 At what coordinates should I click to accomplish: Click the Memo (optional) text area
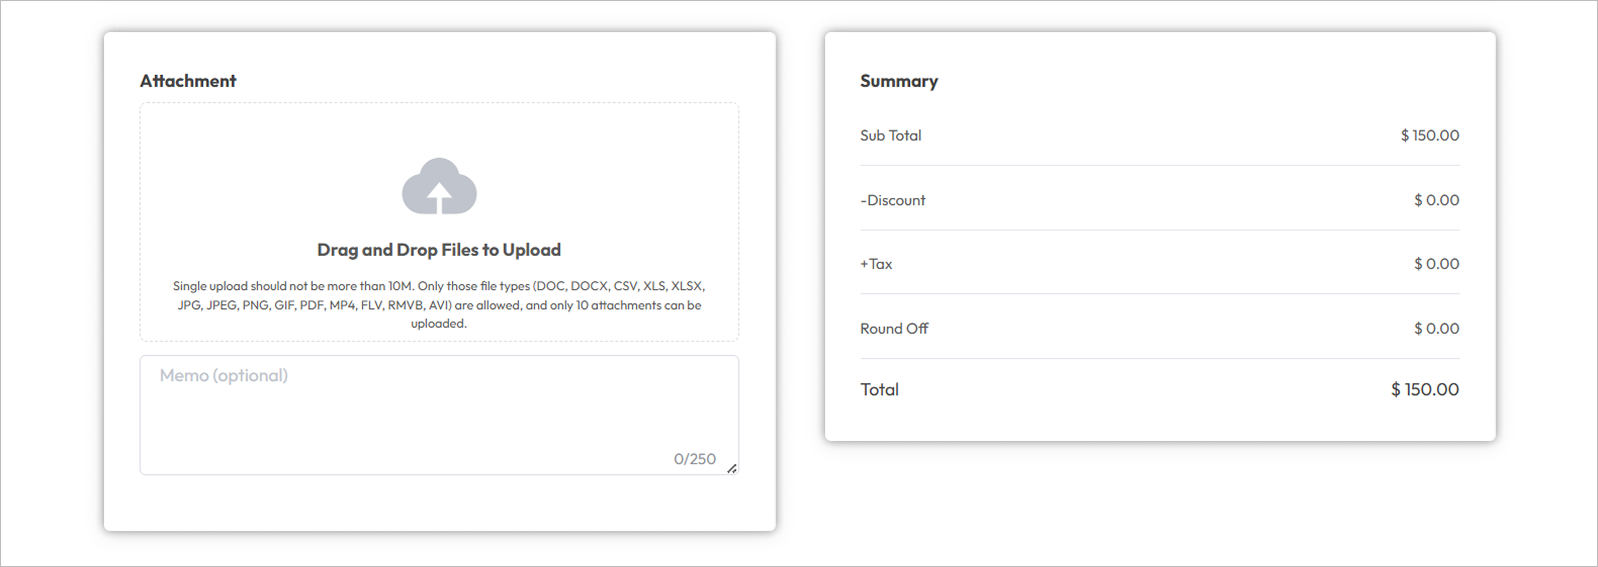439,415
